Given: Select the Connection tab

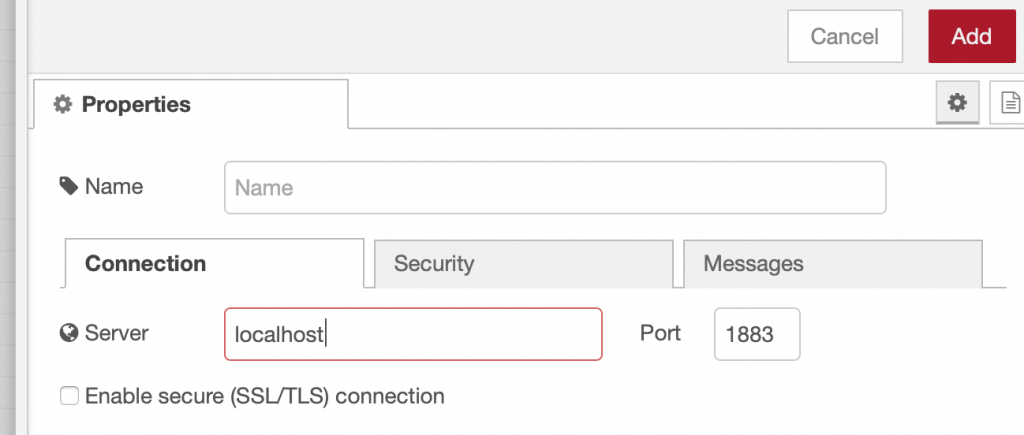Looking at the screenshot, I should (214, 263).
